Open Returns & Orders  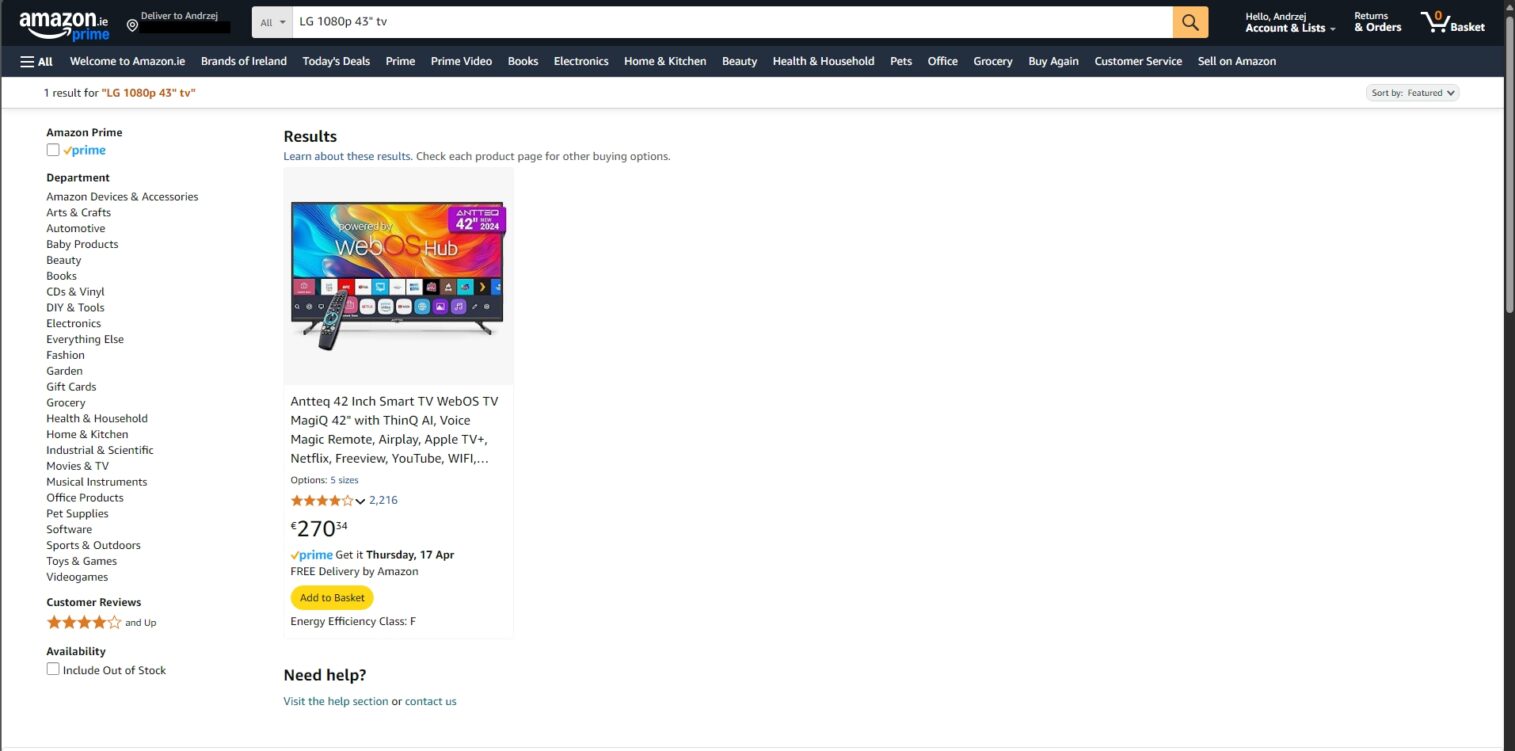[1378, 22]
